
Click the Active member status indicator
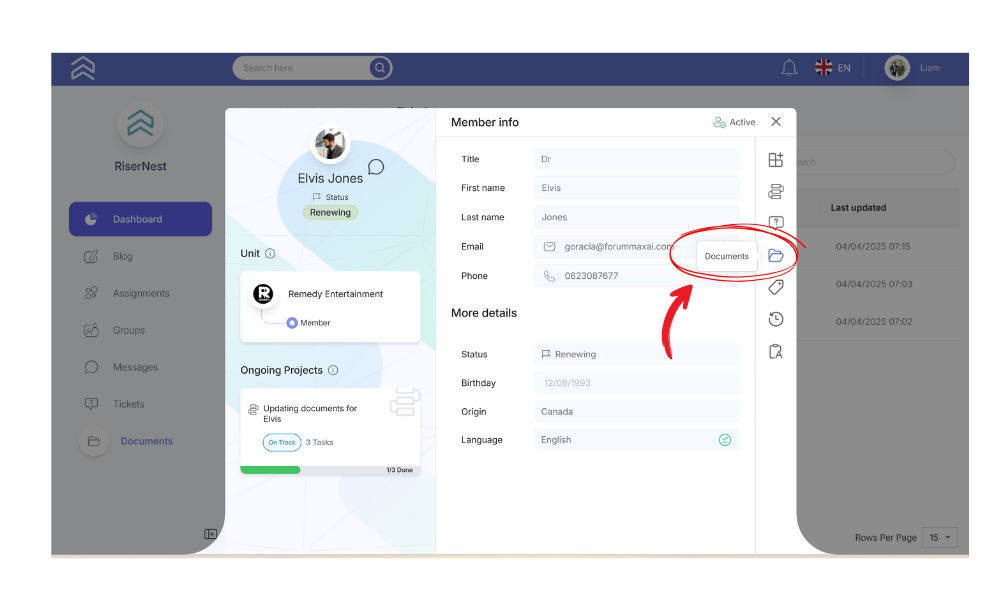[734, 122]
